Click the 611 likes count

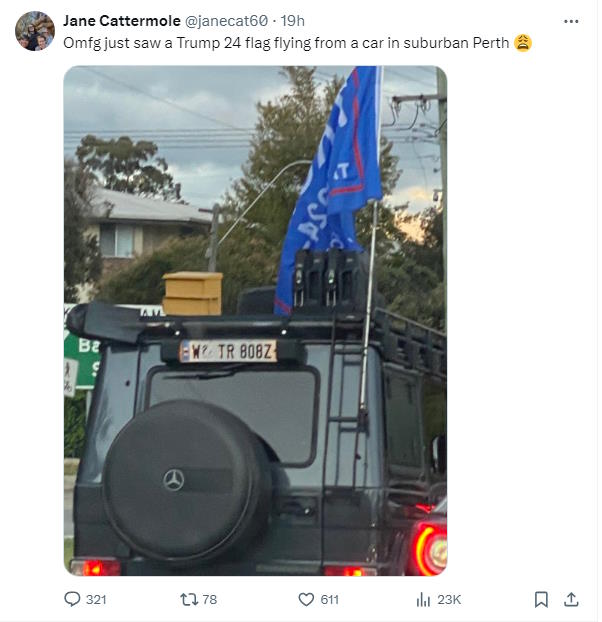330,599
